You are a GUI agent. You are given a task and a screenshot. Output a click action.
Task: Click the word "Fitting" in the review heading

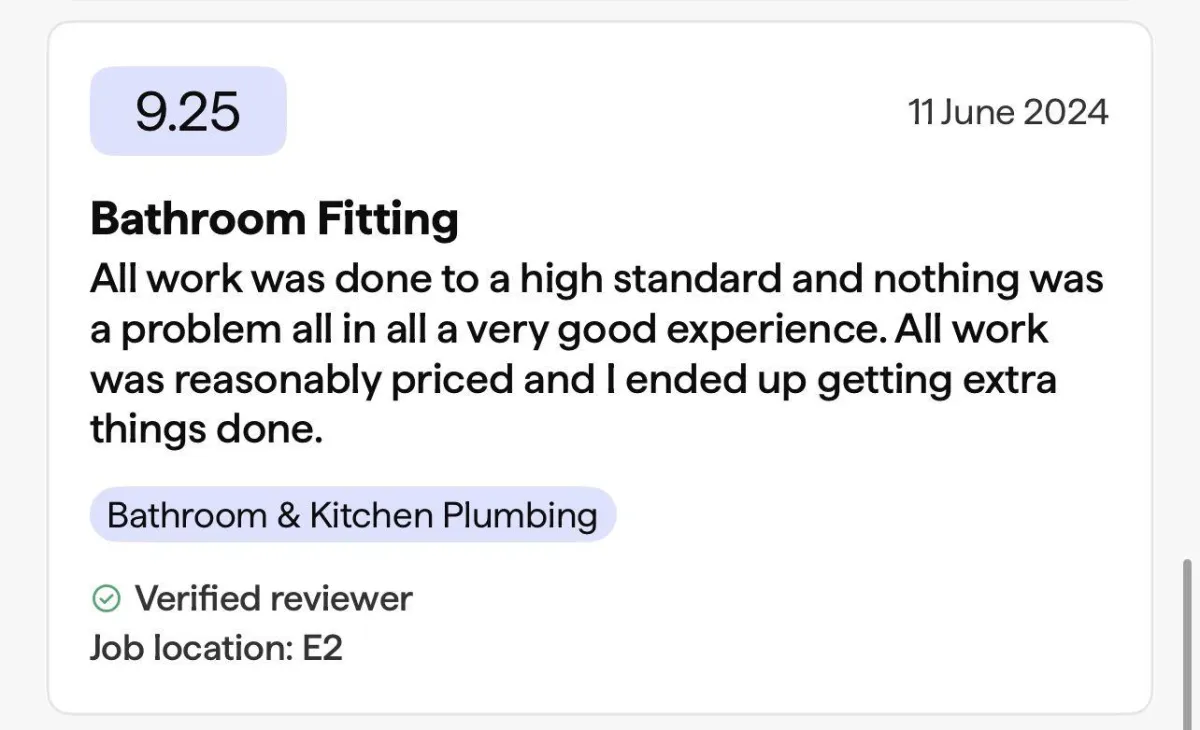pyautogui.click(x=388, y=218)
